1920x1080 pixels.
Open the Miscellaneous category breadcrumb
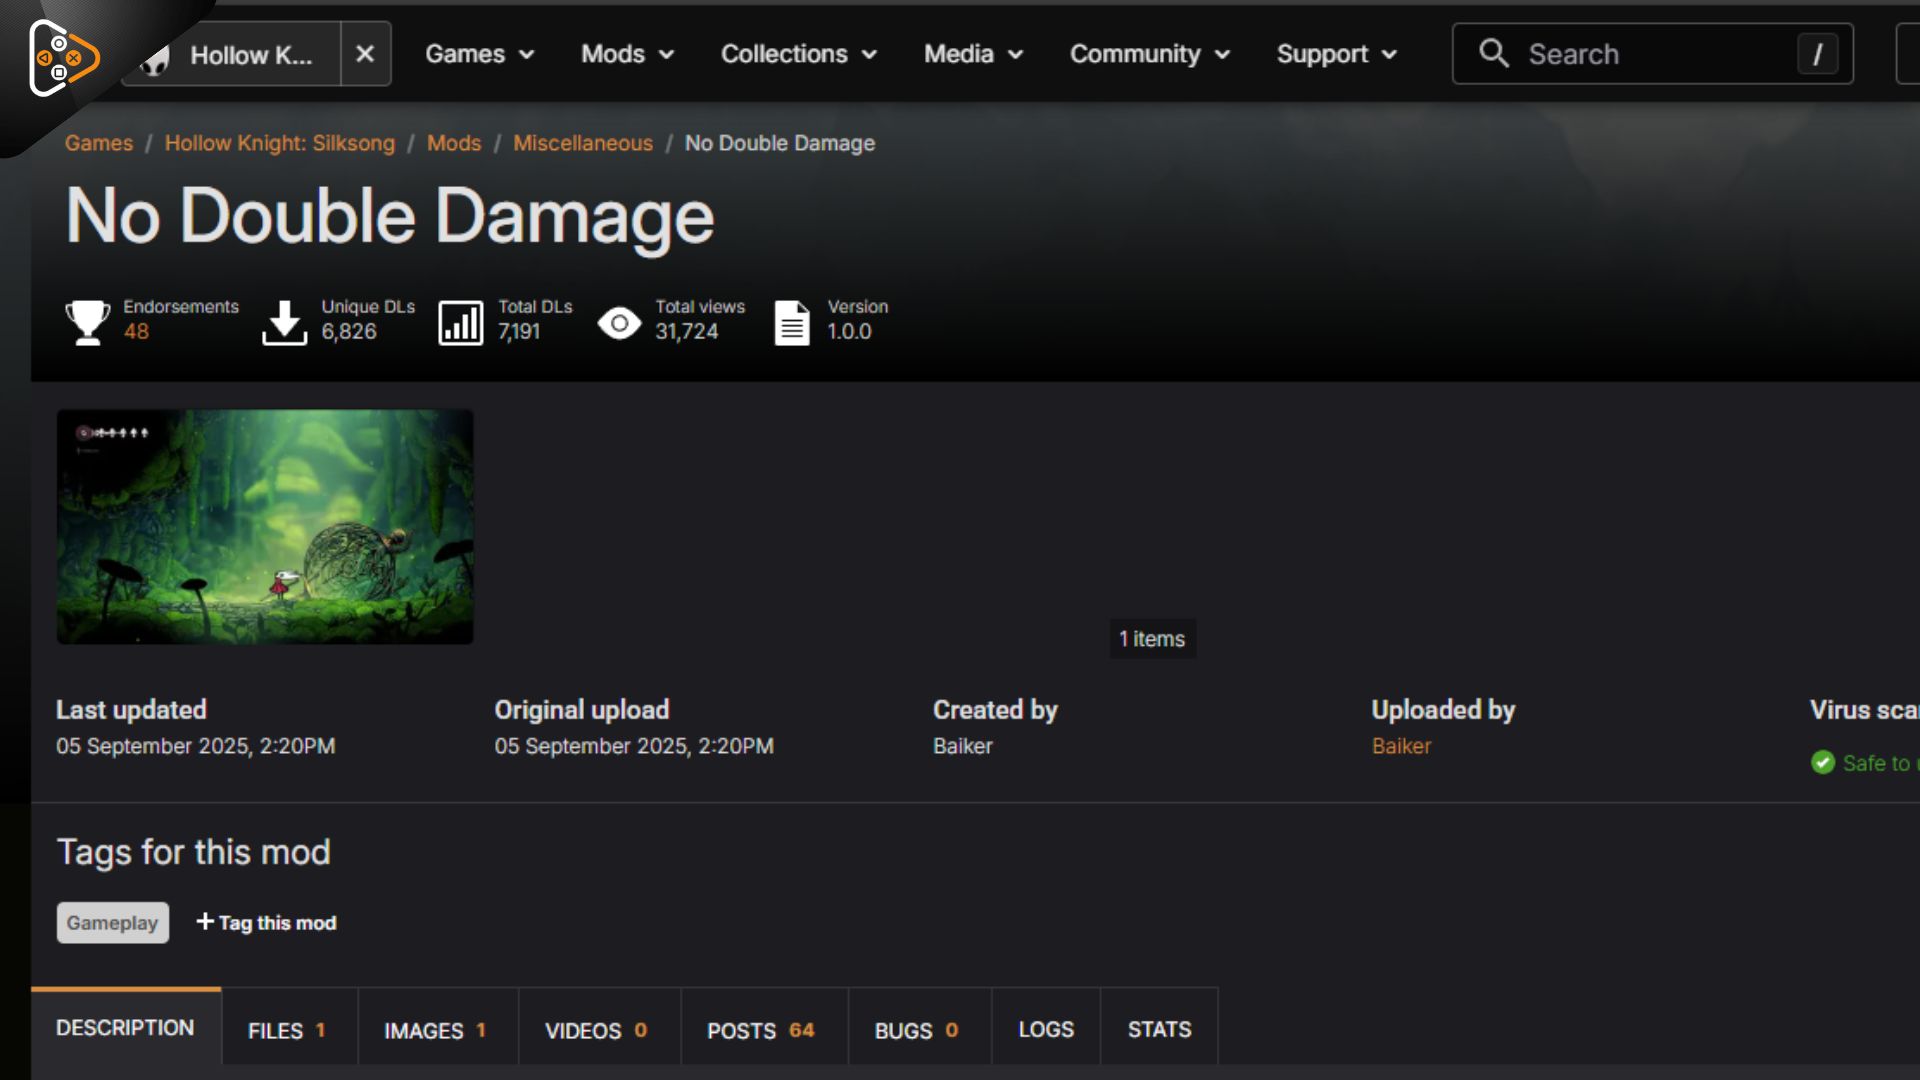pos(583,143)
